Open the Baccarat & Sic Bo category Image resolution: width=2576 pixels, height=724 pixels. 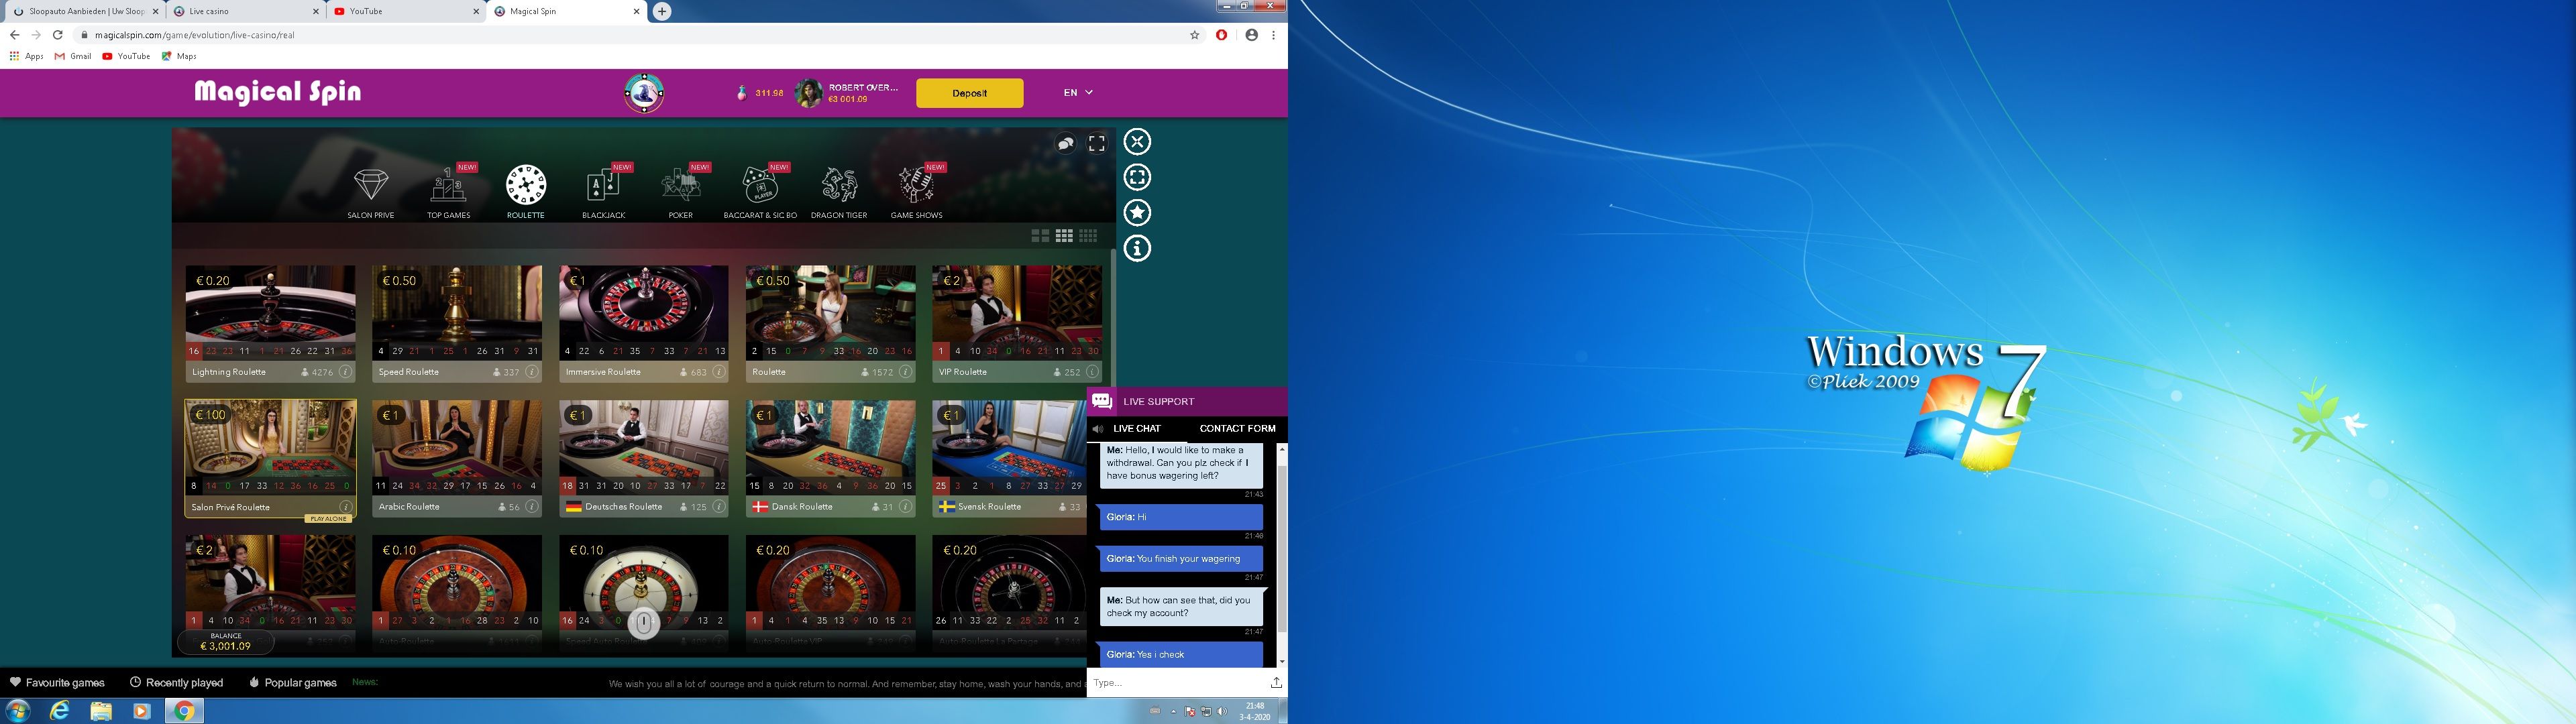tap(760, 192)
